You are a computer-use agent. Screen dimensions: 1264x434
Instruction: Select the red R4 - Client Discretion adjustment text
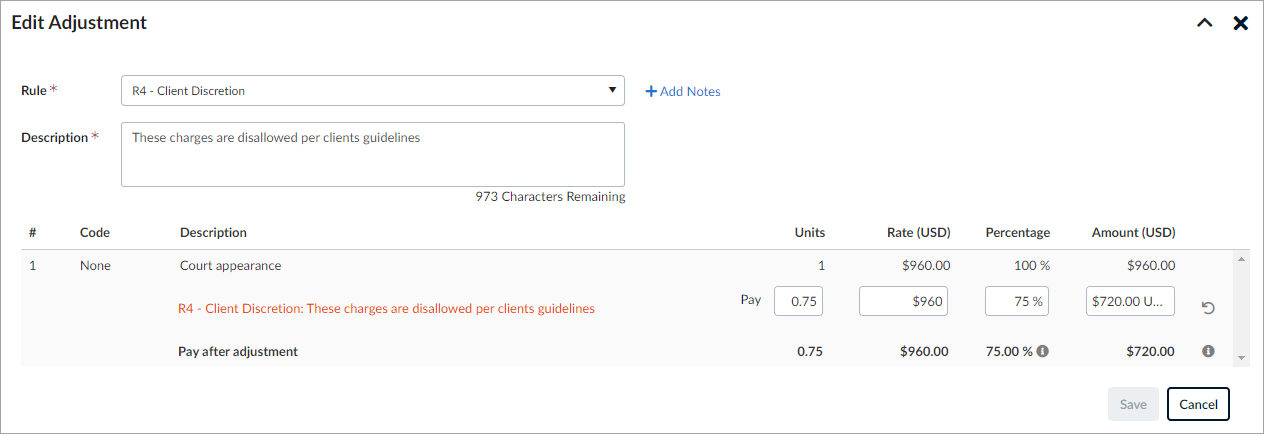386,309
